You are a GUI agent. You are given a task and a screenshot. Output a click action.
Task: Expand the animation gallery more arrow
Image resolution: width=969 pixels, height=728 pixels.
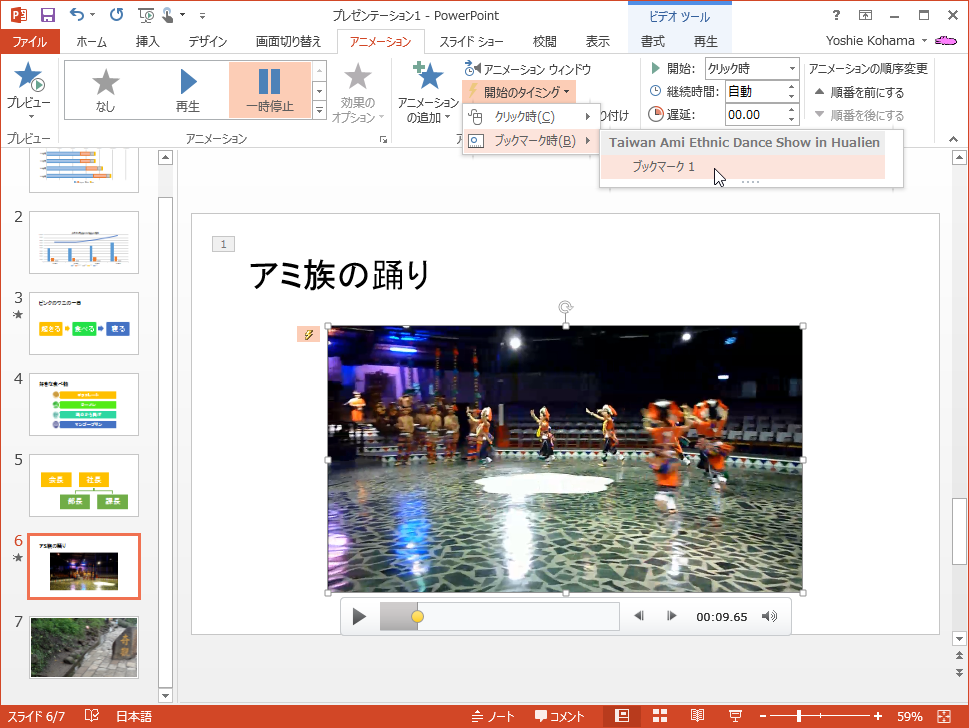point(320,110)
